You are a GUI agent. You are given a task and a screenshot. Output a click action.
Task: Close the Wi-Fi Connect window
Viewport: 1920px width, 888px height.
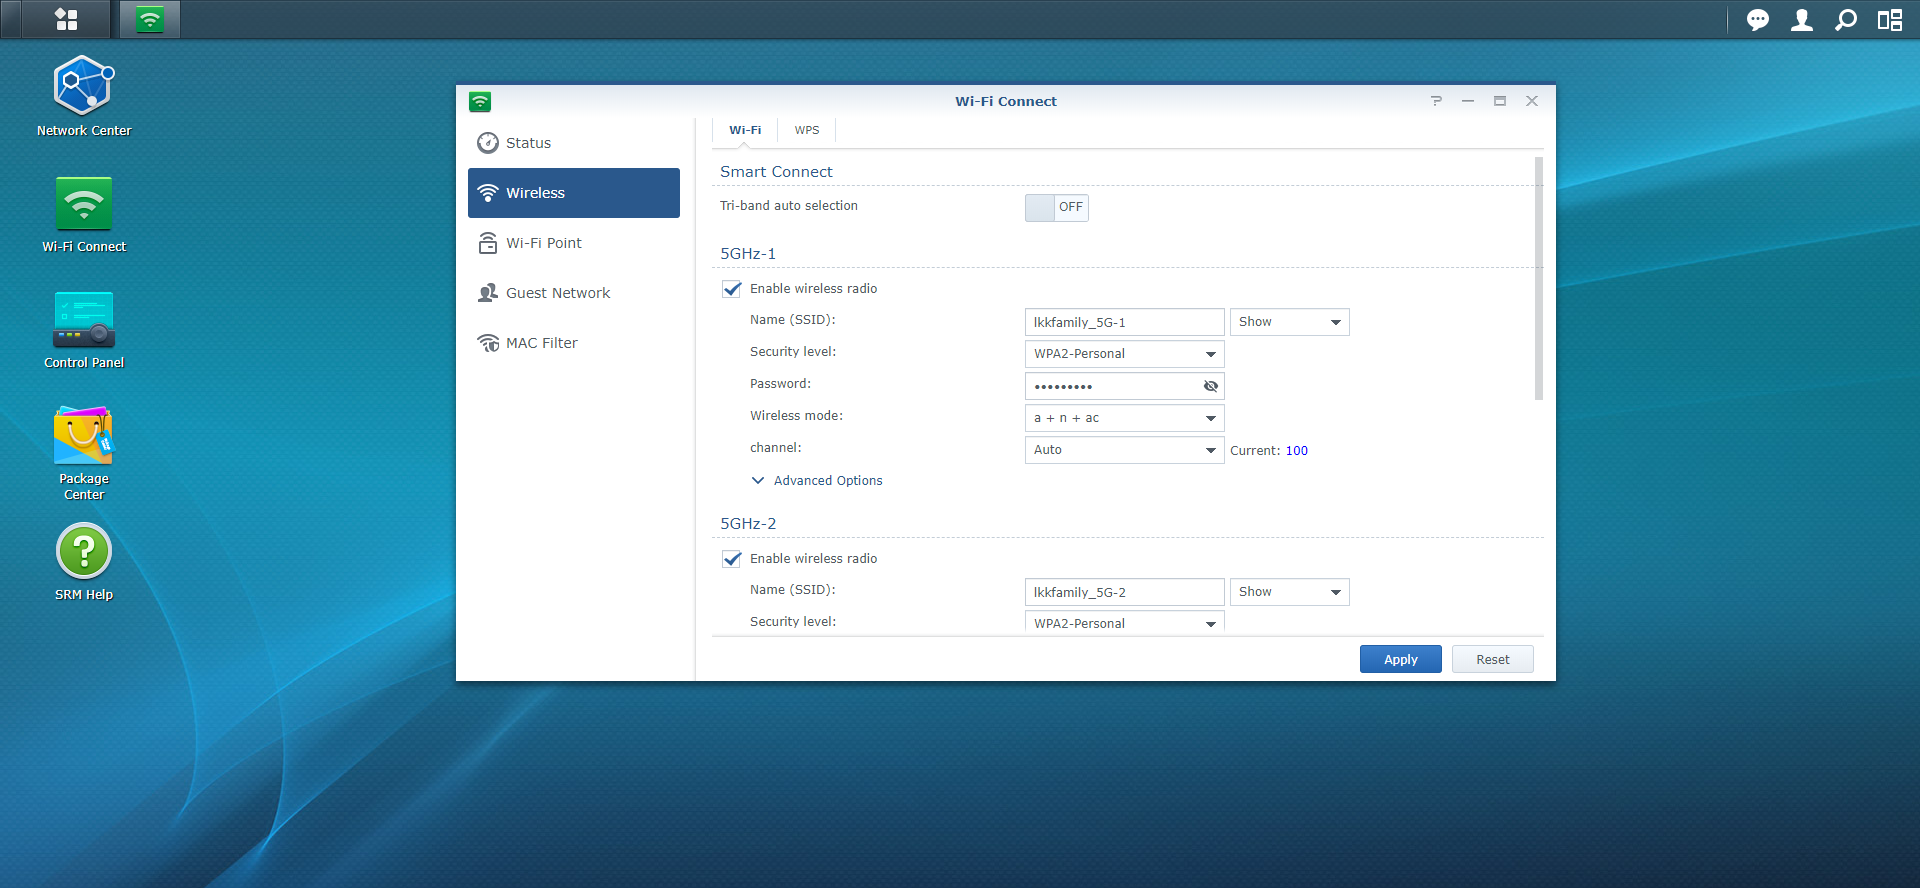pyautogui.click(x=1532, y=101)
